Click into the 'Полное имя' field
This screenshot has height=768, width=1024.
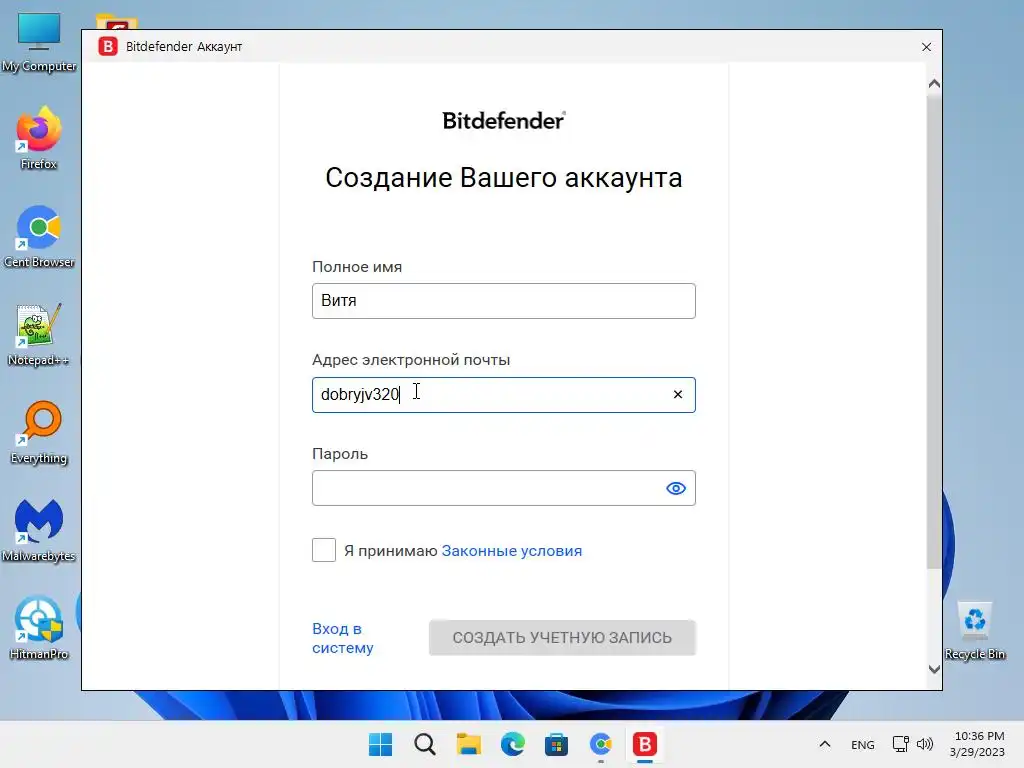point(504,301)
